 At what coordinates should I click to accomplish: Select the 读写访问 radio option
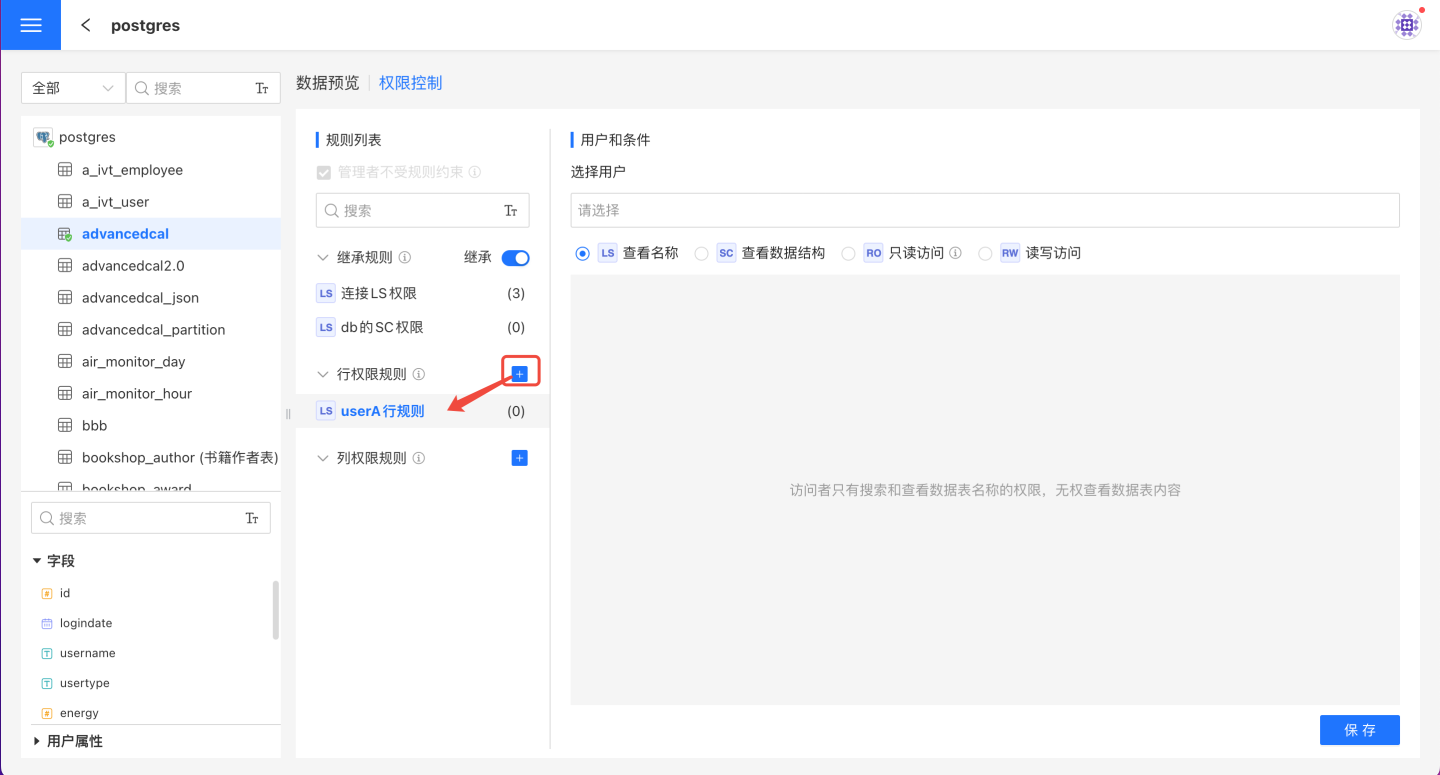coord(985,254)
